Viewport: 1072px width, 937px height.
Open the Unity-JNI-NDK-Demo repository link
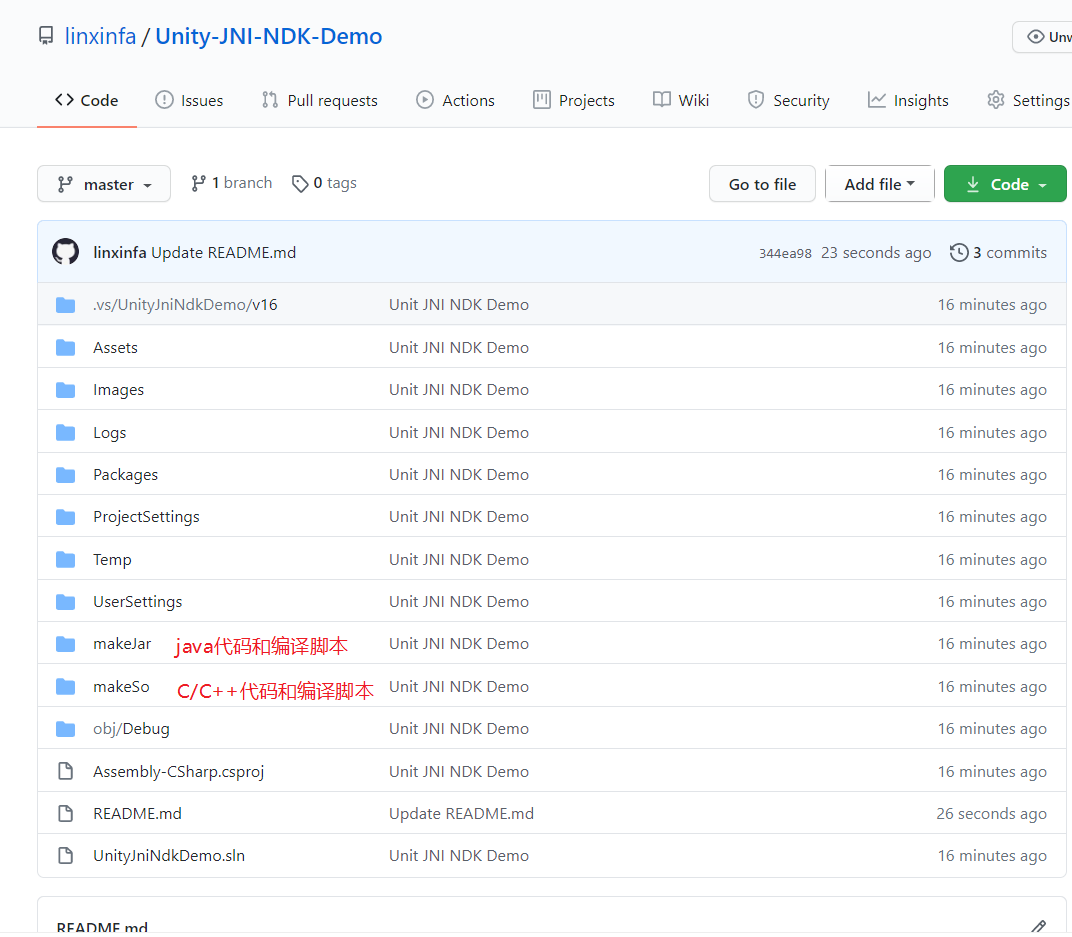point(269,36)
